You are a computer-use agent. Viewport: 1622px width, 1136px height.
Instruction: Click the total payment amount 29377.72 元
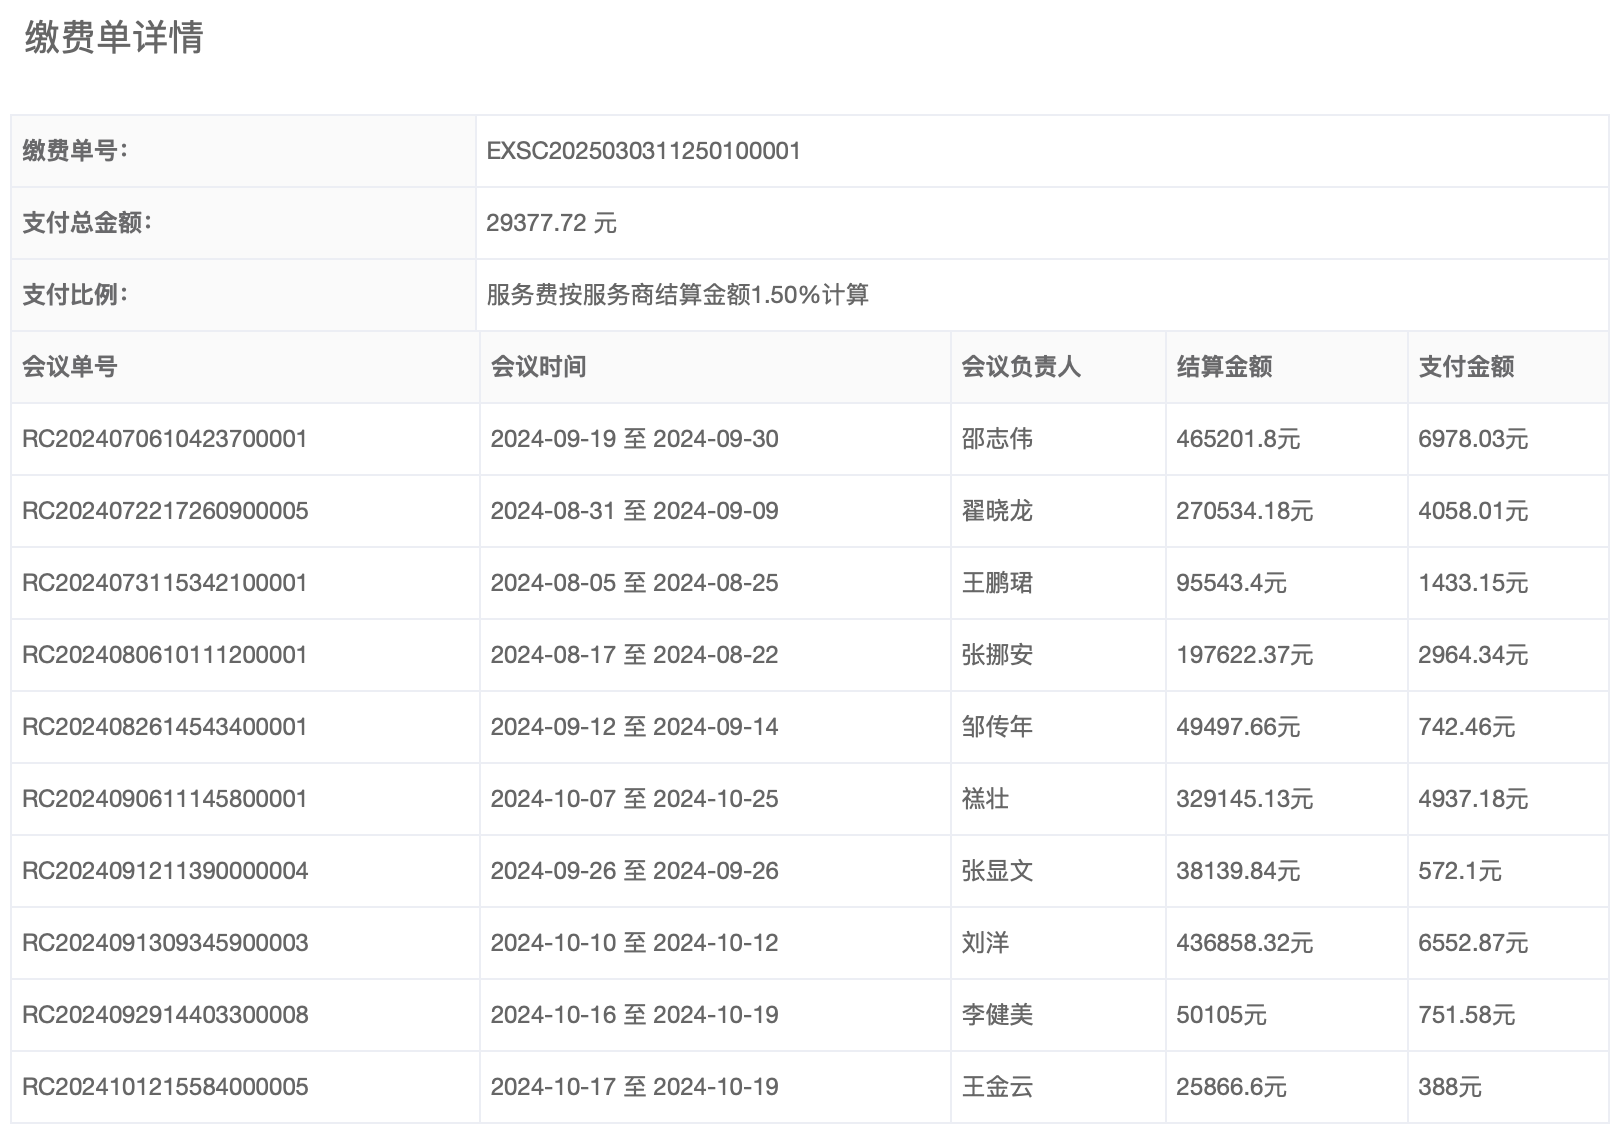point(551,223)
